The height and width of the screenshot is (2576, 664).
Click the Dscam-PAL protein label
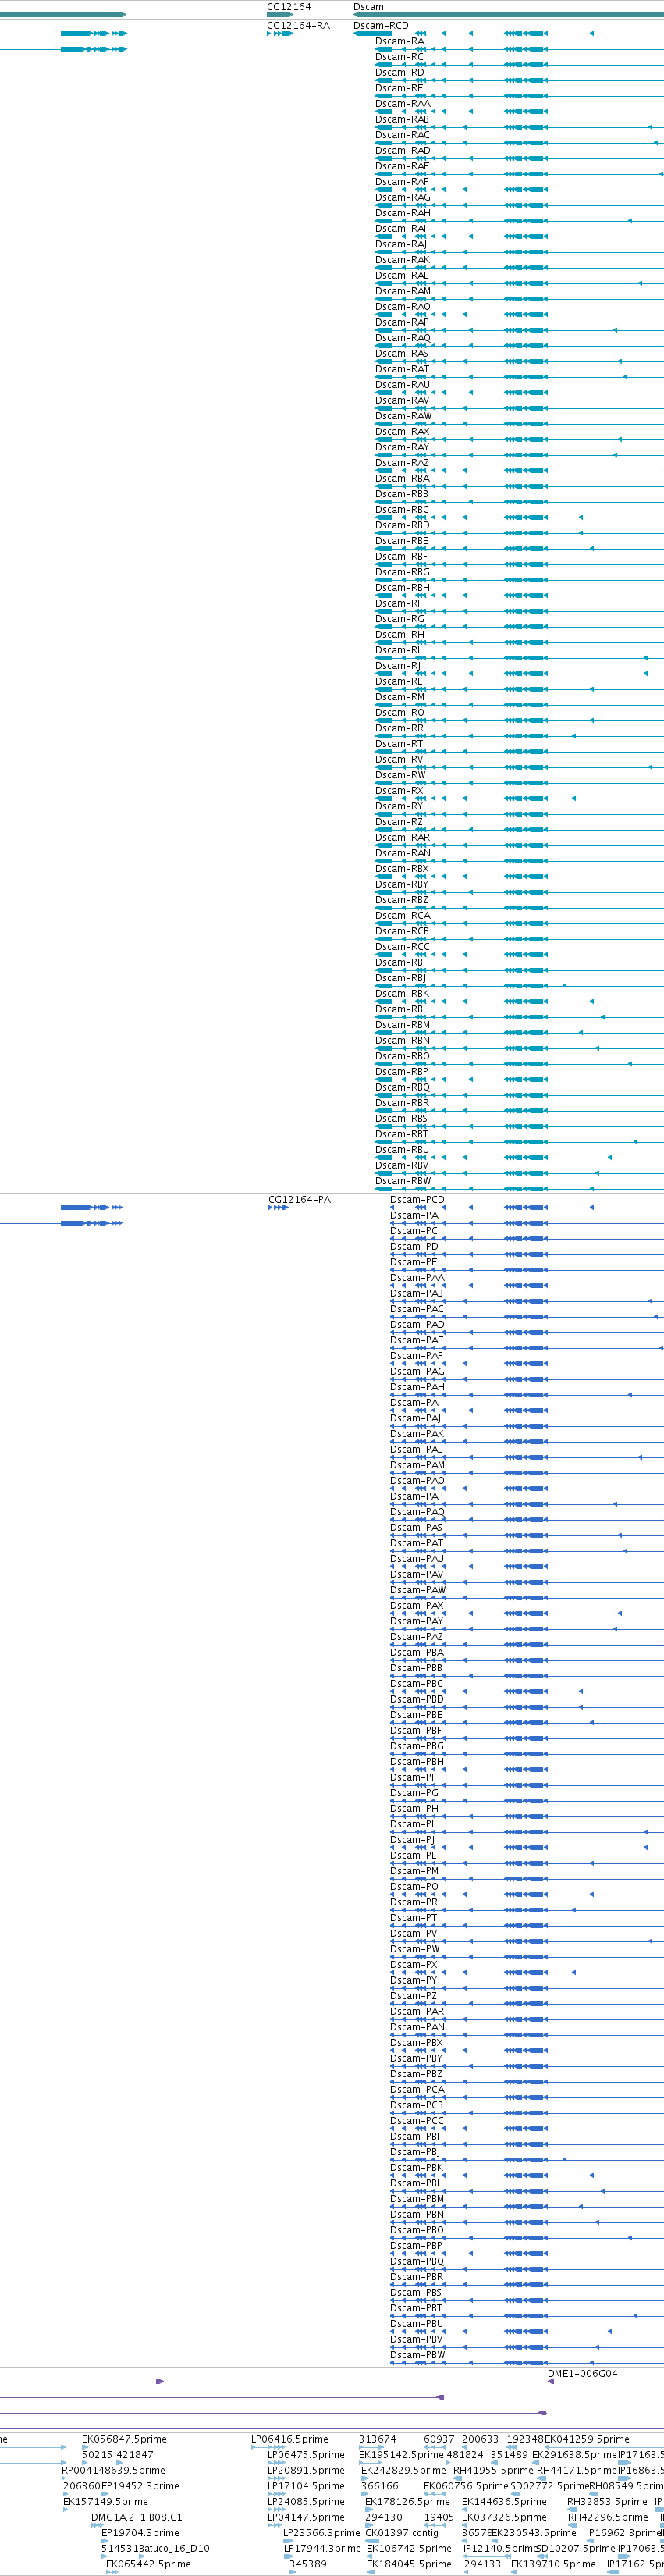pos(416,1449)
